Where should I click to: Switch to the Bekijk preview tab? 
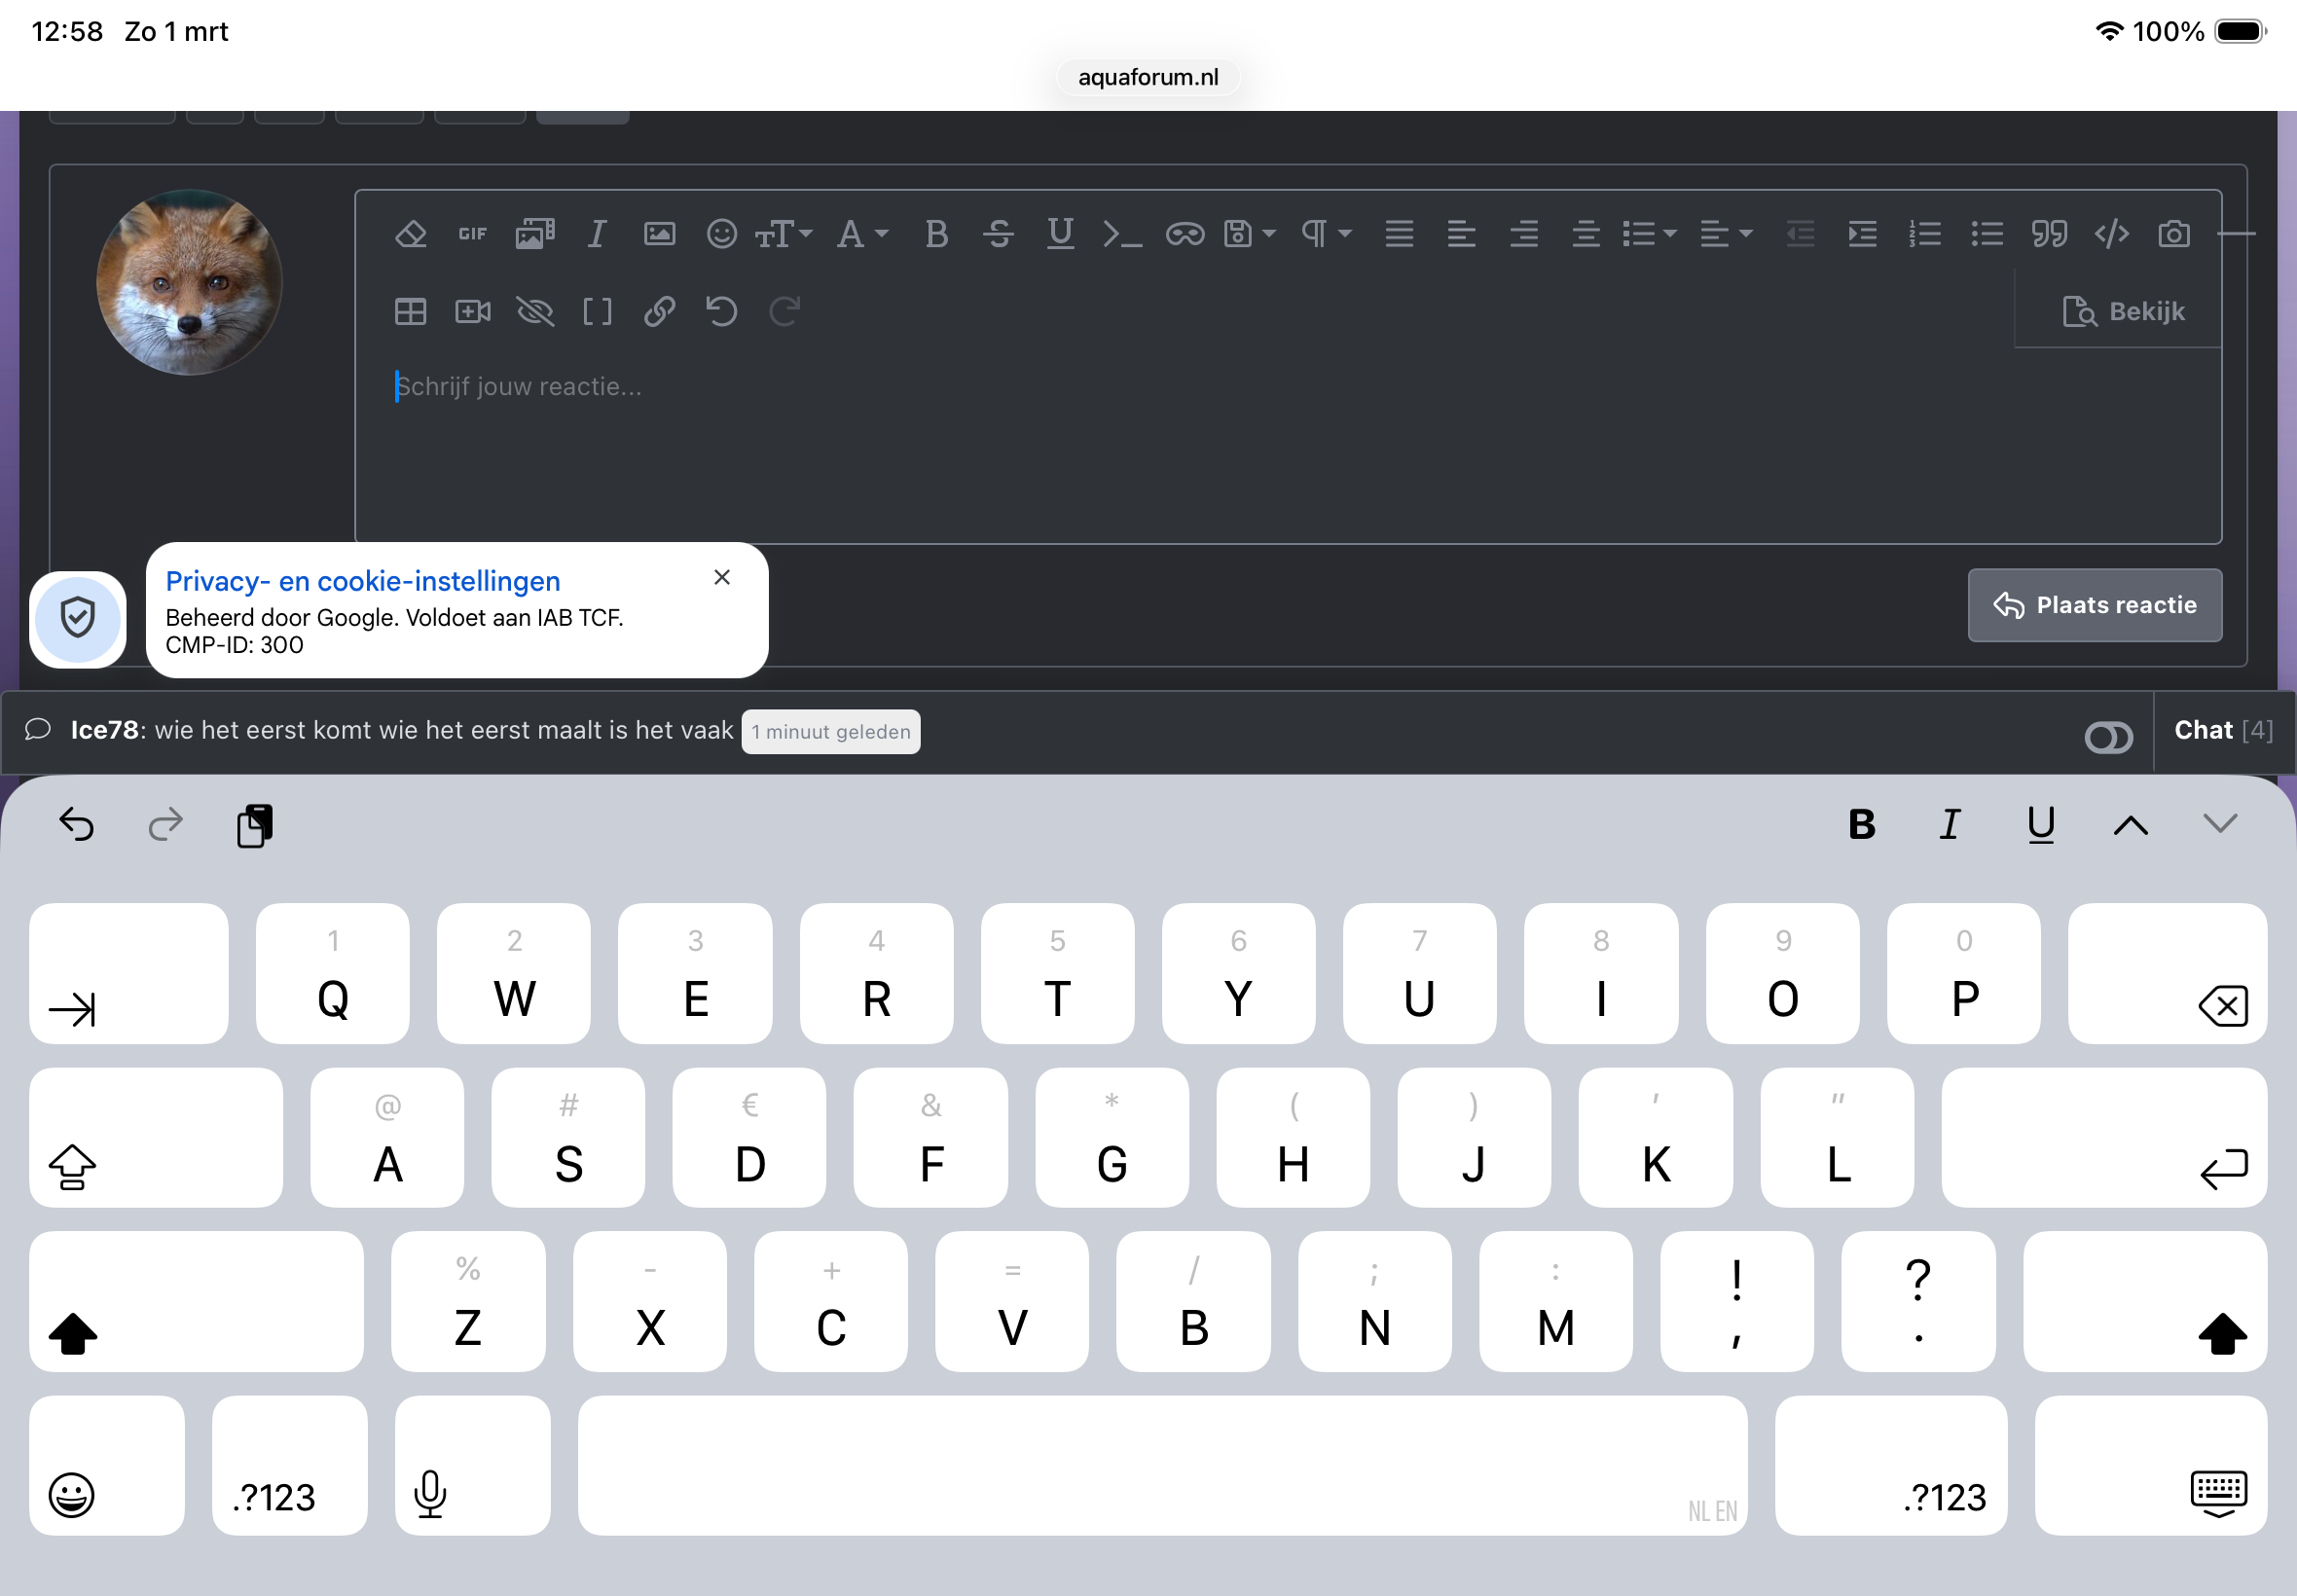tap(2123, 312)
